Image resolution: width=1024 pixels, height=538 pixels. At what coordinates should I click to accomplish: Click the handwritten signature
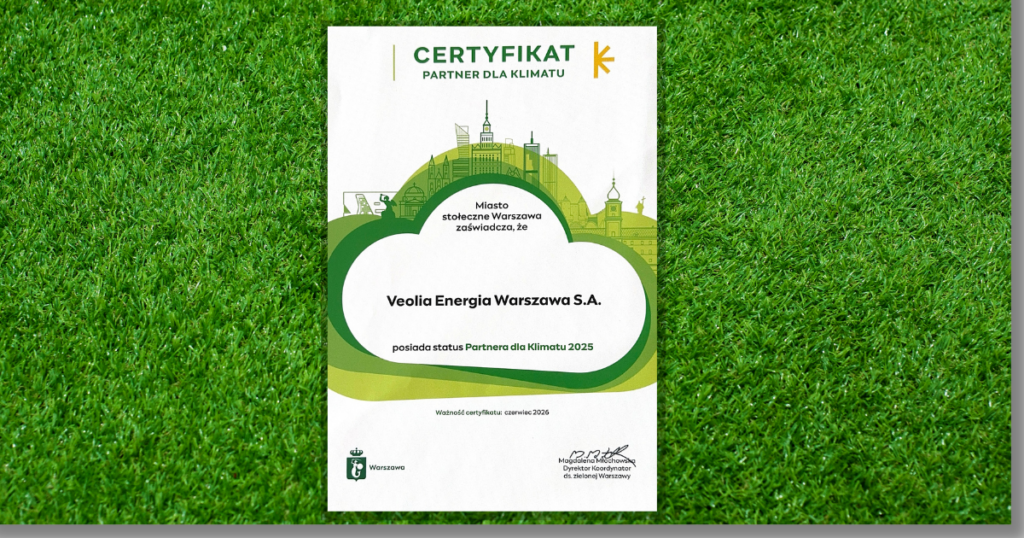click(x=601, y=453)
